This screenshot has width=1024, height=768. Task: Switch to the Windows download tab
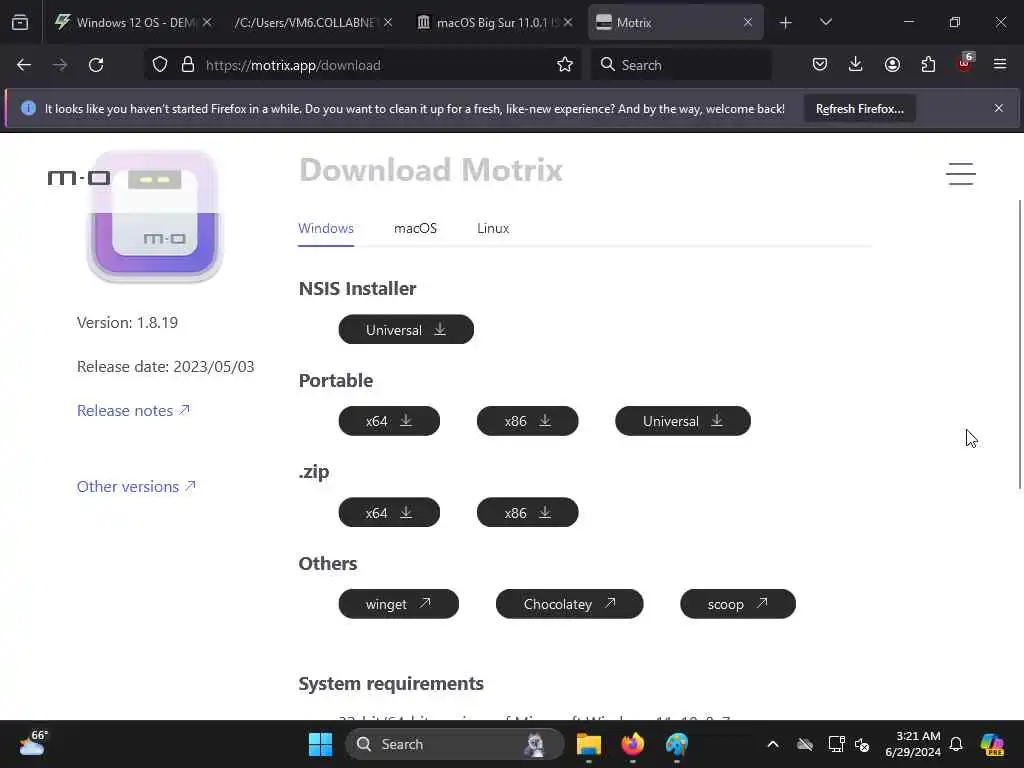pos(326,229)
